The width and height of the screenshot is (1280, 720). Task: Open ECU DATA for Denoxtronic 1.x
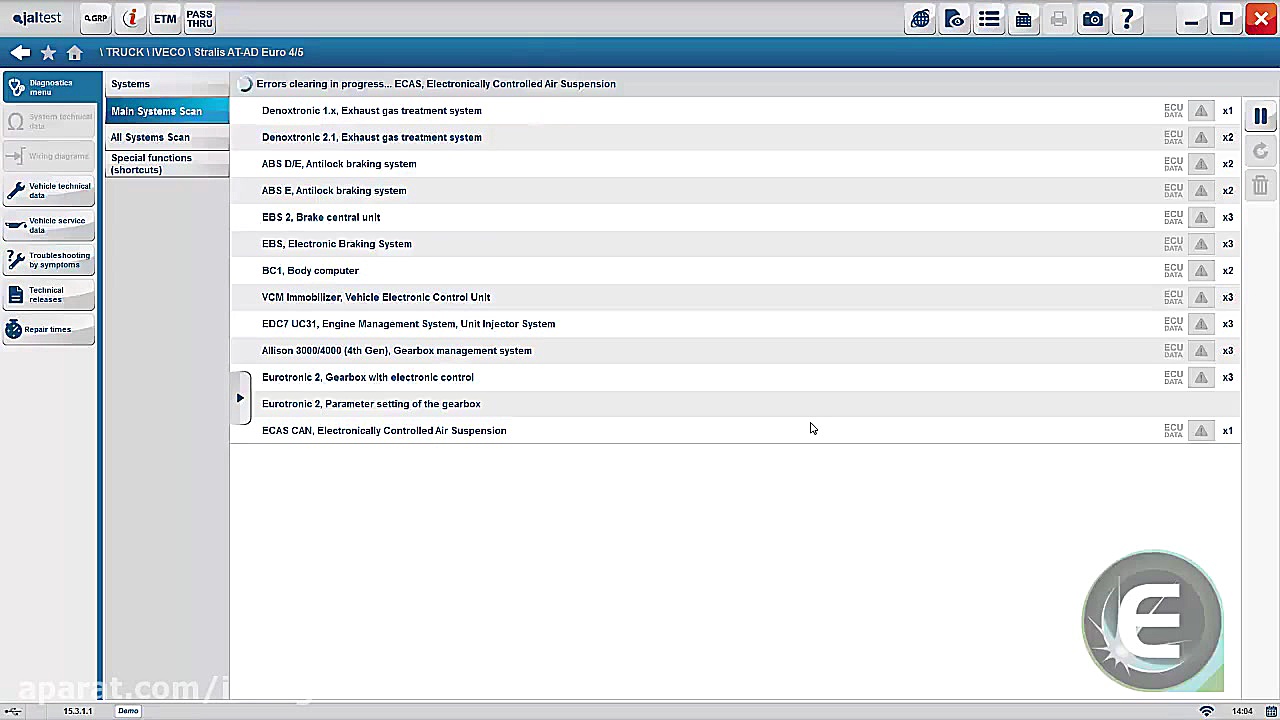tap(1173, 111)
